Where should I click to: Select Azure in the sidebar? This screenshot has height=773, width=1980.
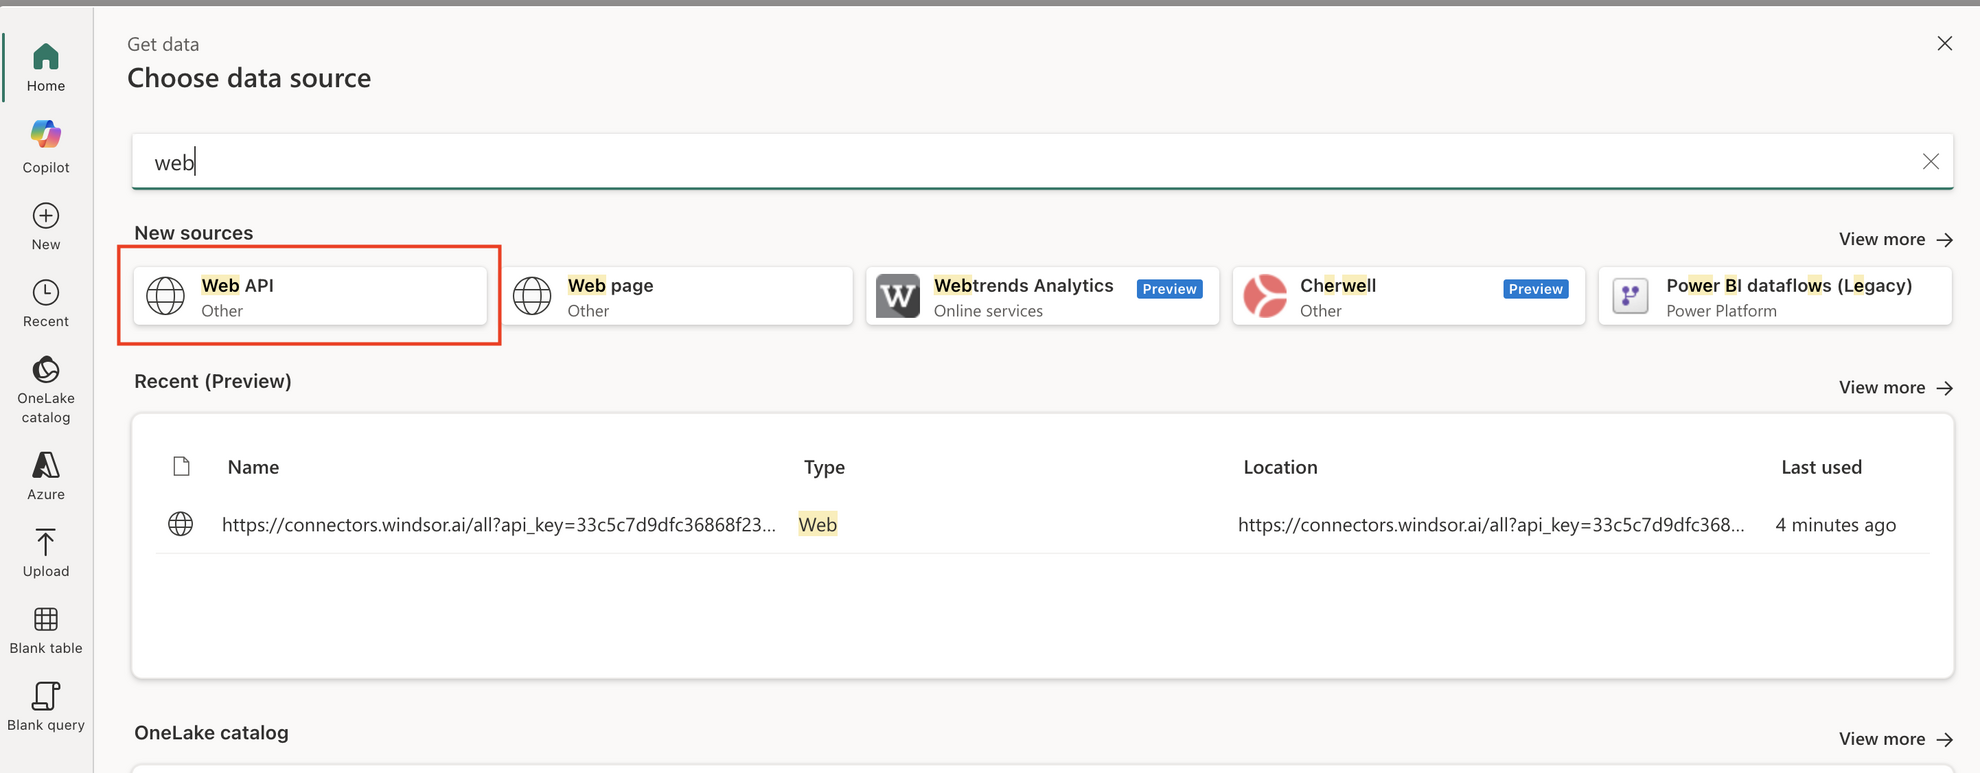pos(46,475)
